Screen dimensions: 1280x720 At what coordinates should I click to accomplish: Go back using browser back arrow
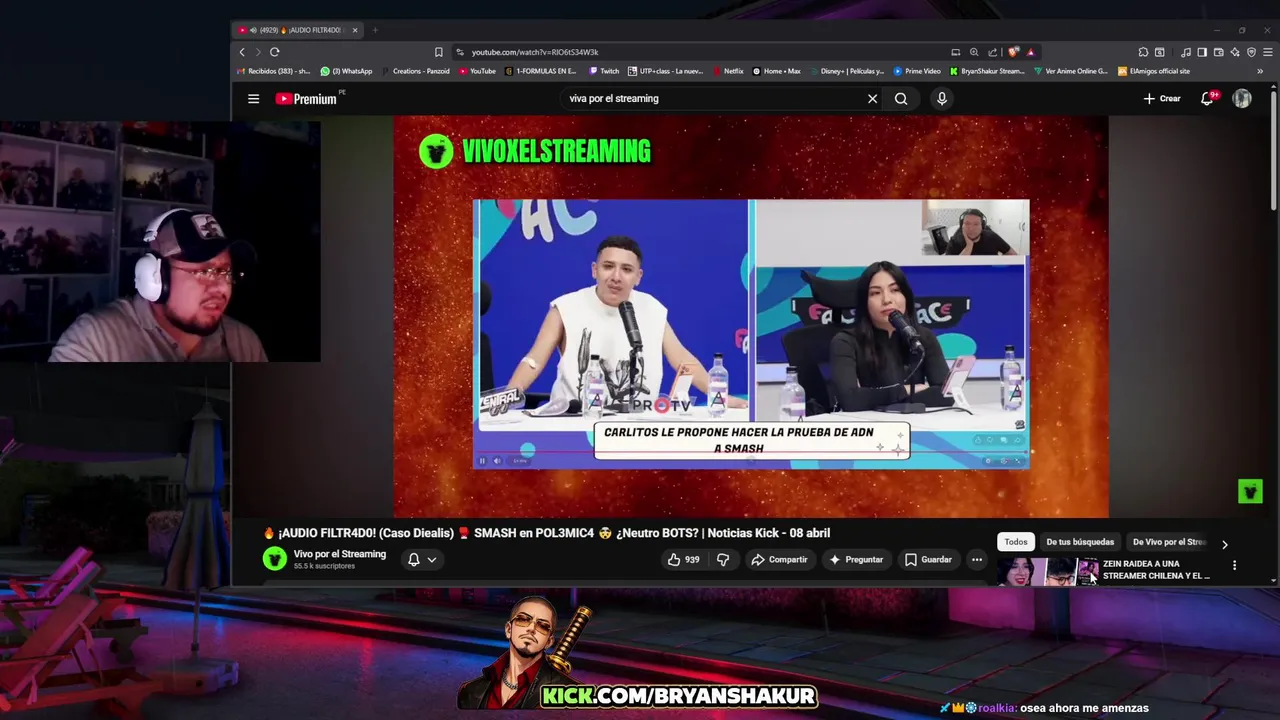click(242, 52)
